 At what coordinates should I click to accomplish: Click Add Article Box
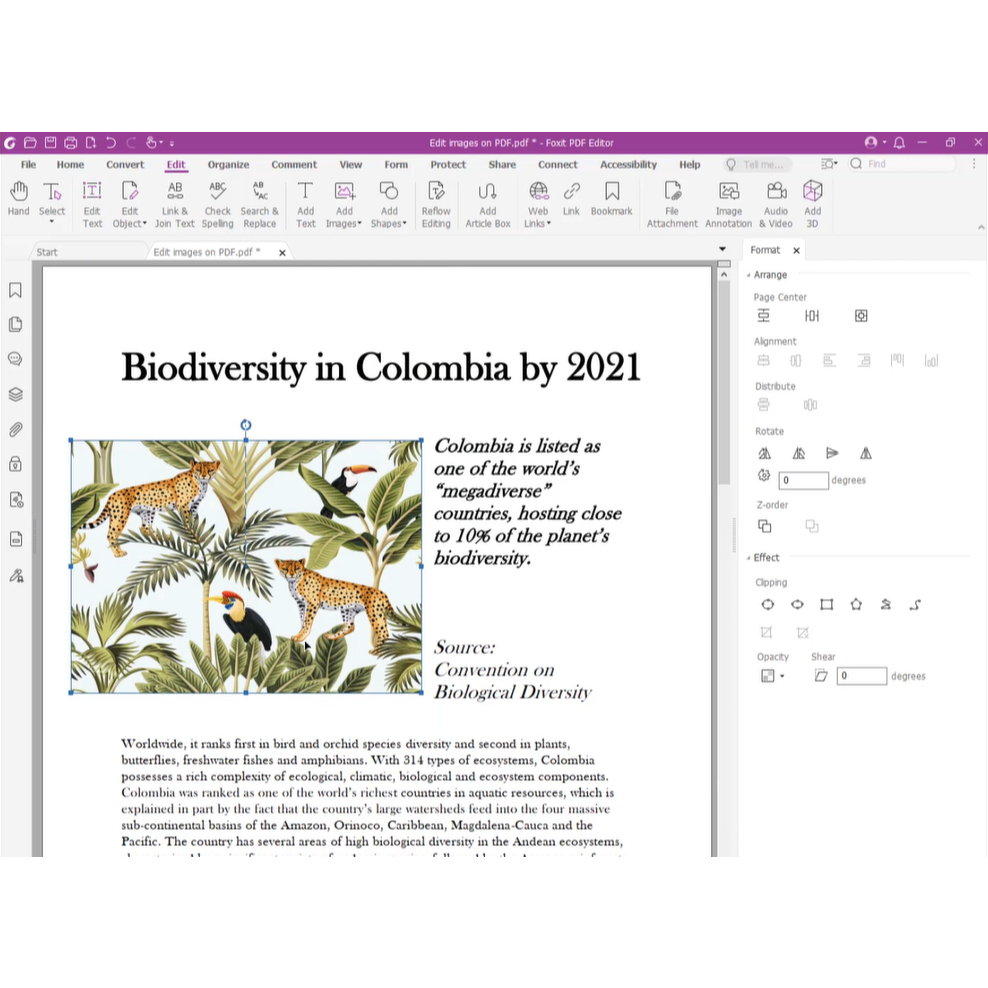click(488, 204)
